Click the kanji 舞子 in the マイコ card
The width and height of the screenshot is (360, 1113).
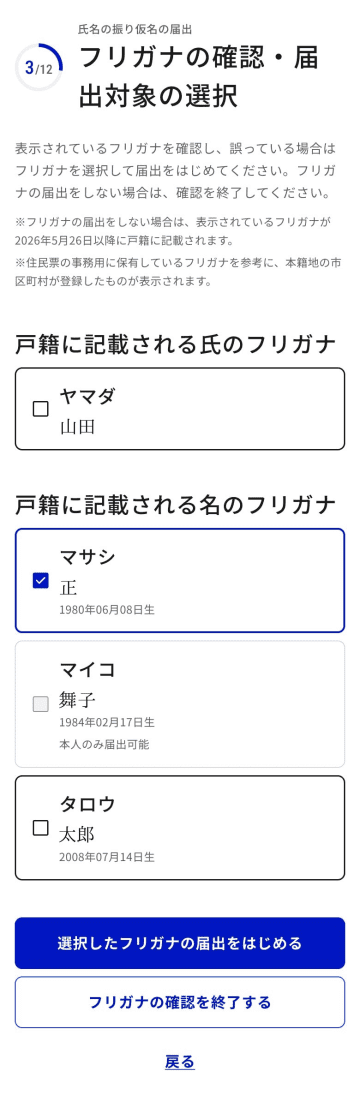tap(77, 701)
